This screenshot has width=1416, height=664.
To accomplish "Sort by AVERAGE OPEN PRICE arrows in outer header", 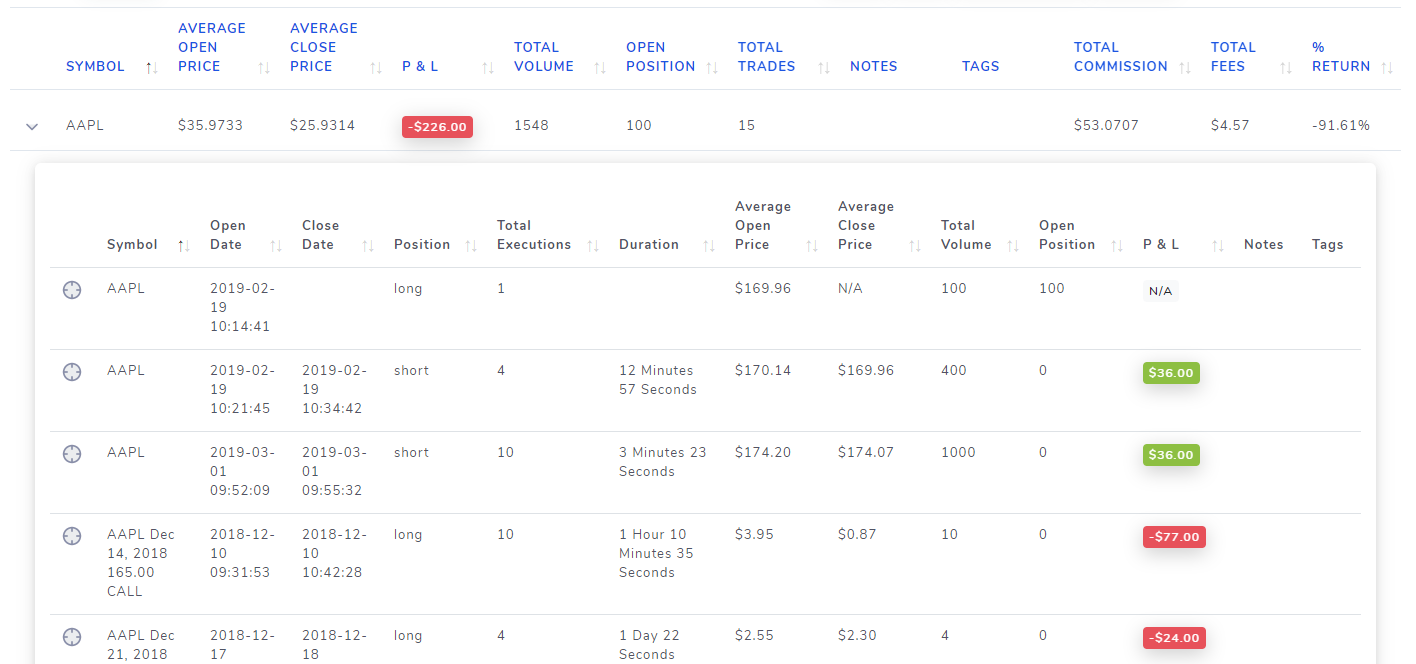I will (x=264, y=67).
